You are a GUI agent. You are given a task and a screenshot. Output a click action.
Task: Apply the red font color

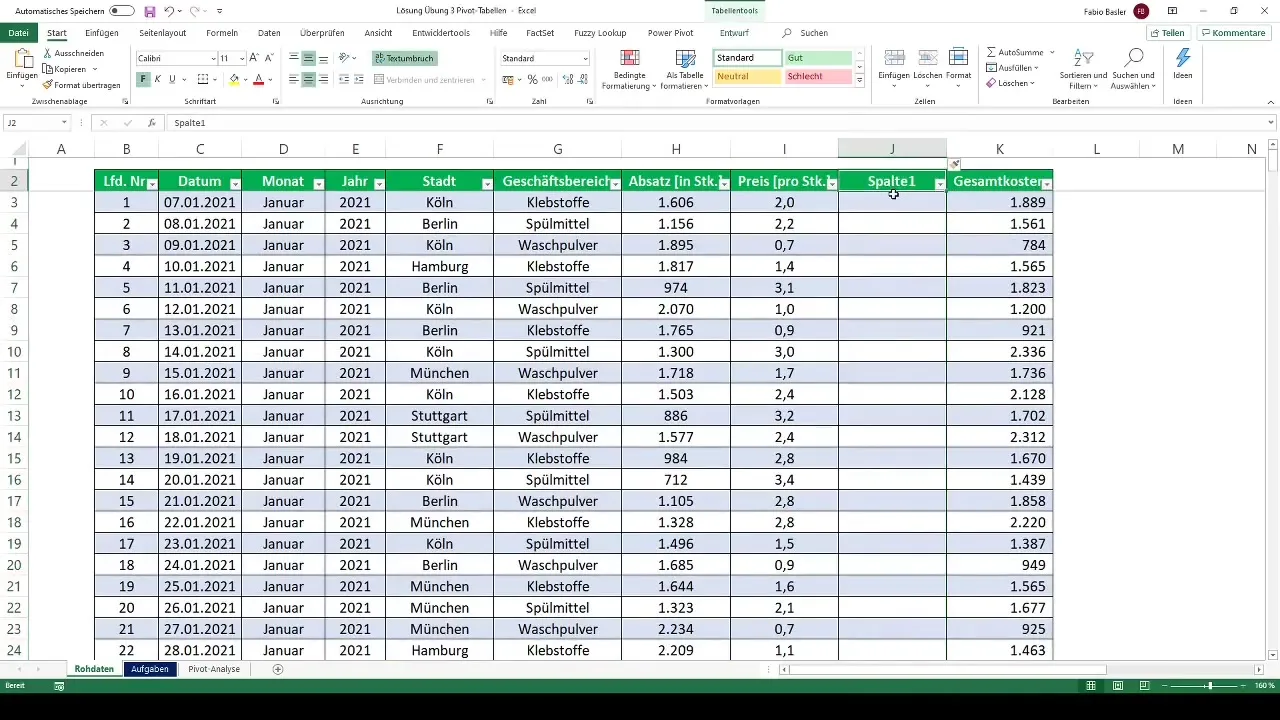(258, 79)
